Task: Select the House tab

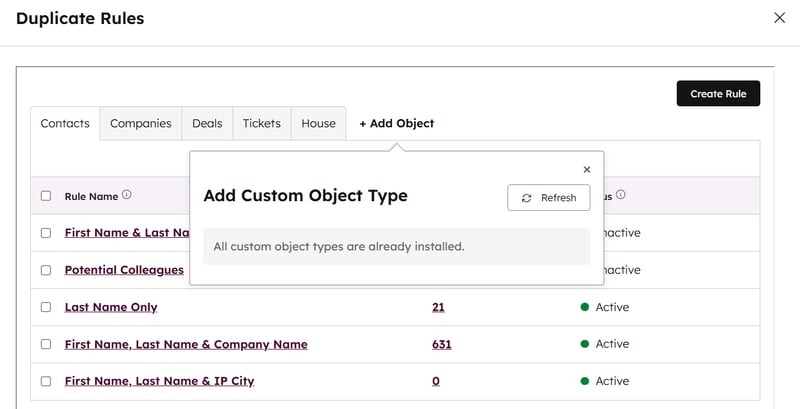Action: (318, 124)
